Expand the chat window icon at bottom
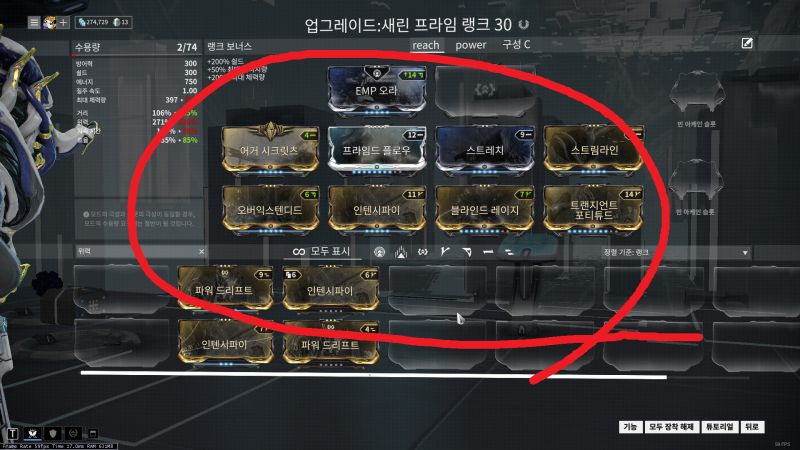This screenshot has width=800, height=450. tap(93, 434)
